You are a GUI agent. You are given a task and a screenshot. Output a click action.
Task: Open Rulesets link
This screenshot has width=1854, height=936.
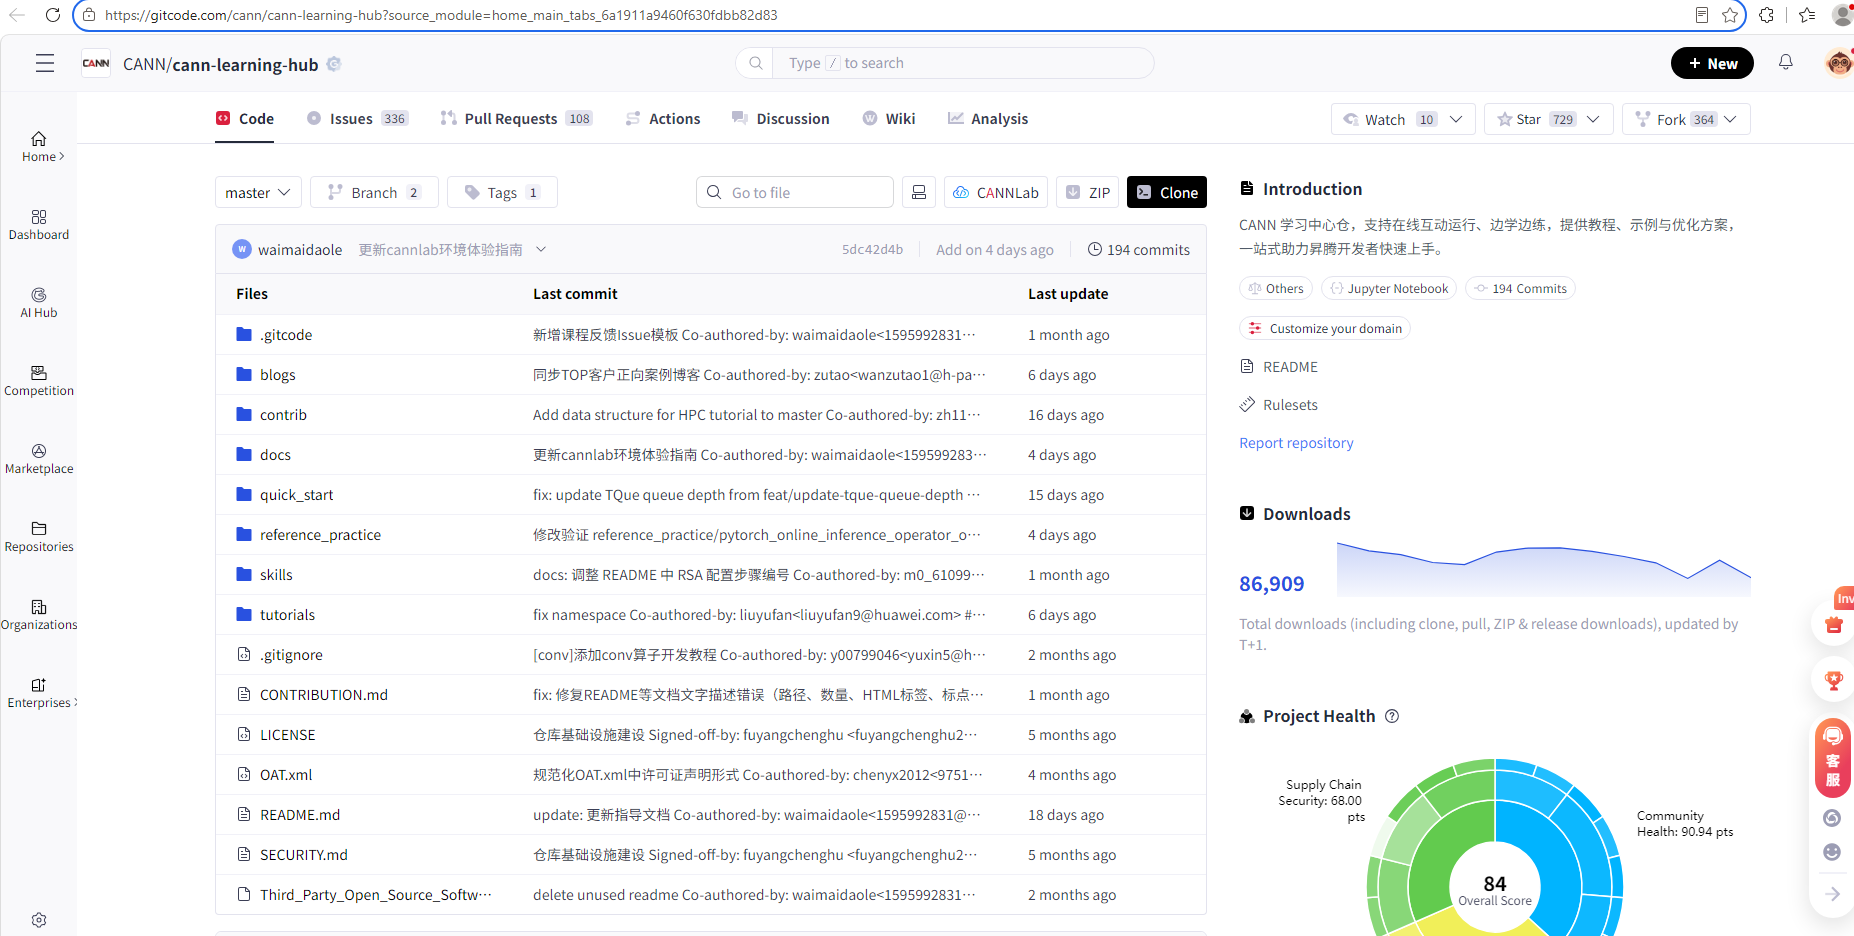point(1279,405)
